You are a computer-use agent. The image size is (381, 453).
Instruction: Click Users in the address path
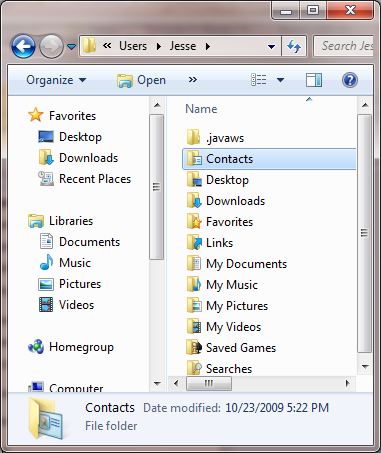pyautogui.click(x=133, y=46)
